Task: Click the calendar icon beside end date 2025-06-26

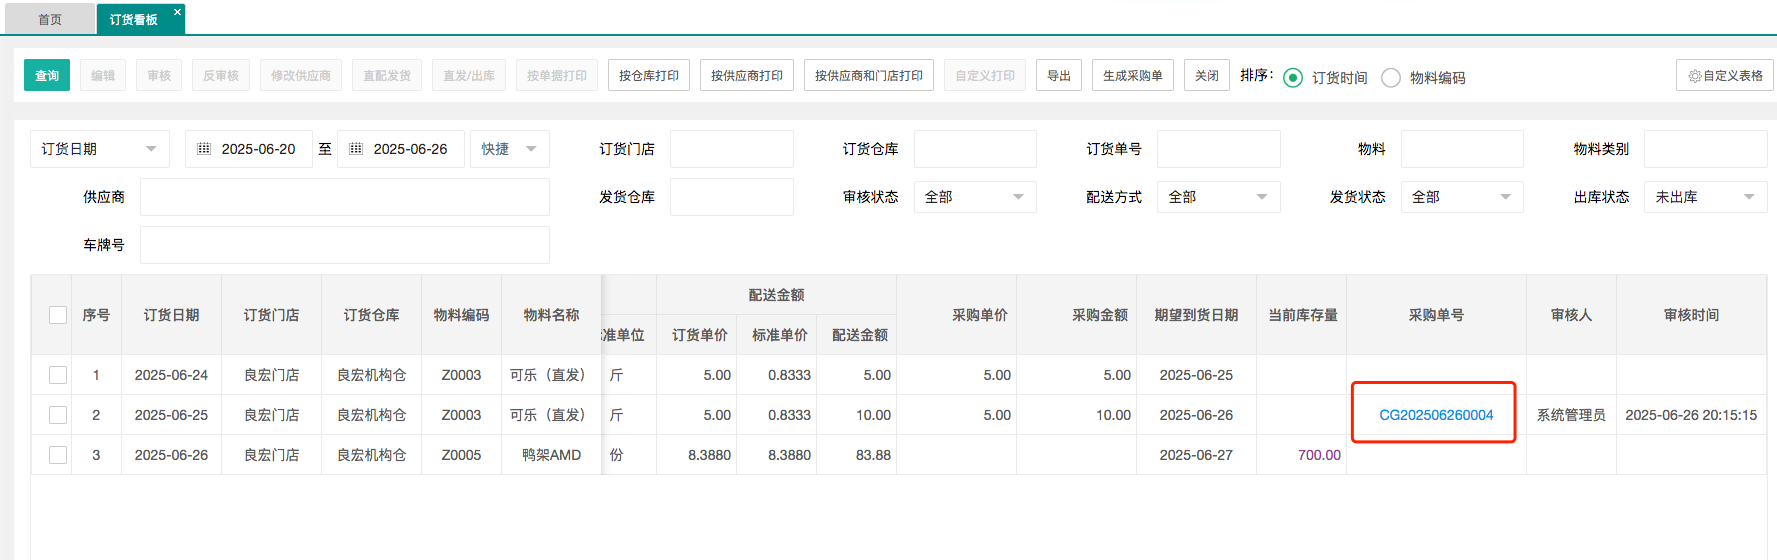Action: (x=356, y=149)
